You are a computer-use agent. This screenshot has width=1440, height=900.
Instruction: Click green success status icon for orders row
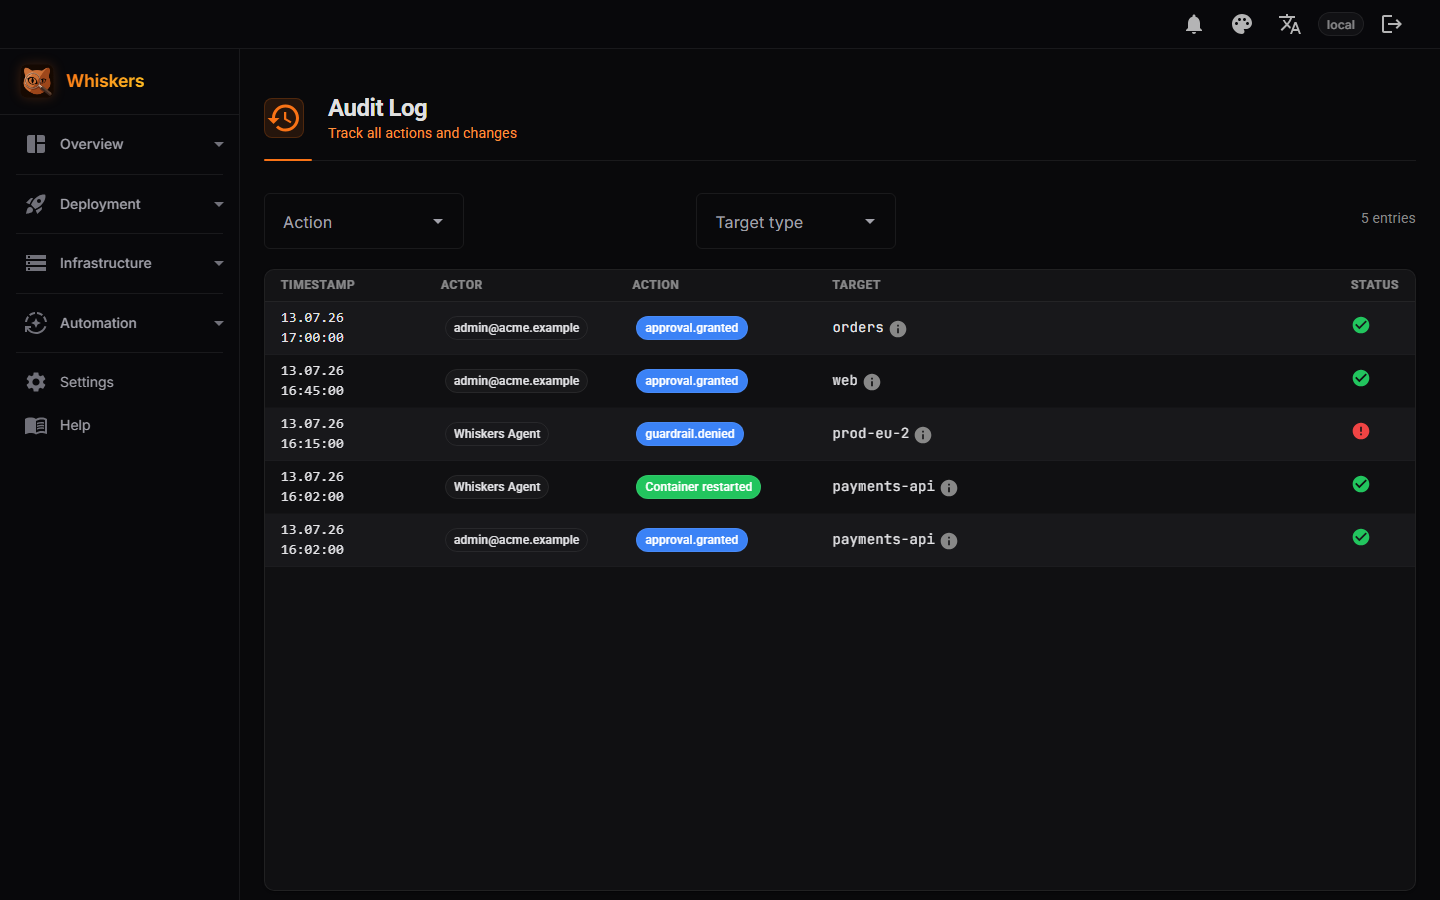point(1361,325)
